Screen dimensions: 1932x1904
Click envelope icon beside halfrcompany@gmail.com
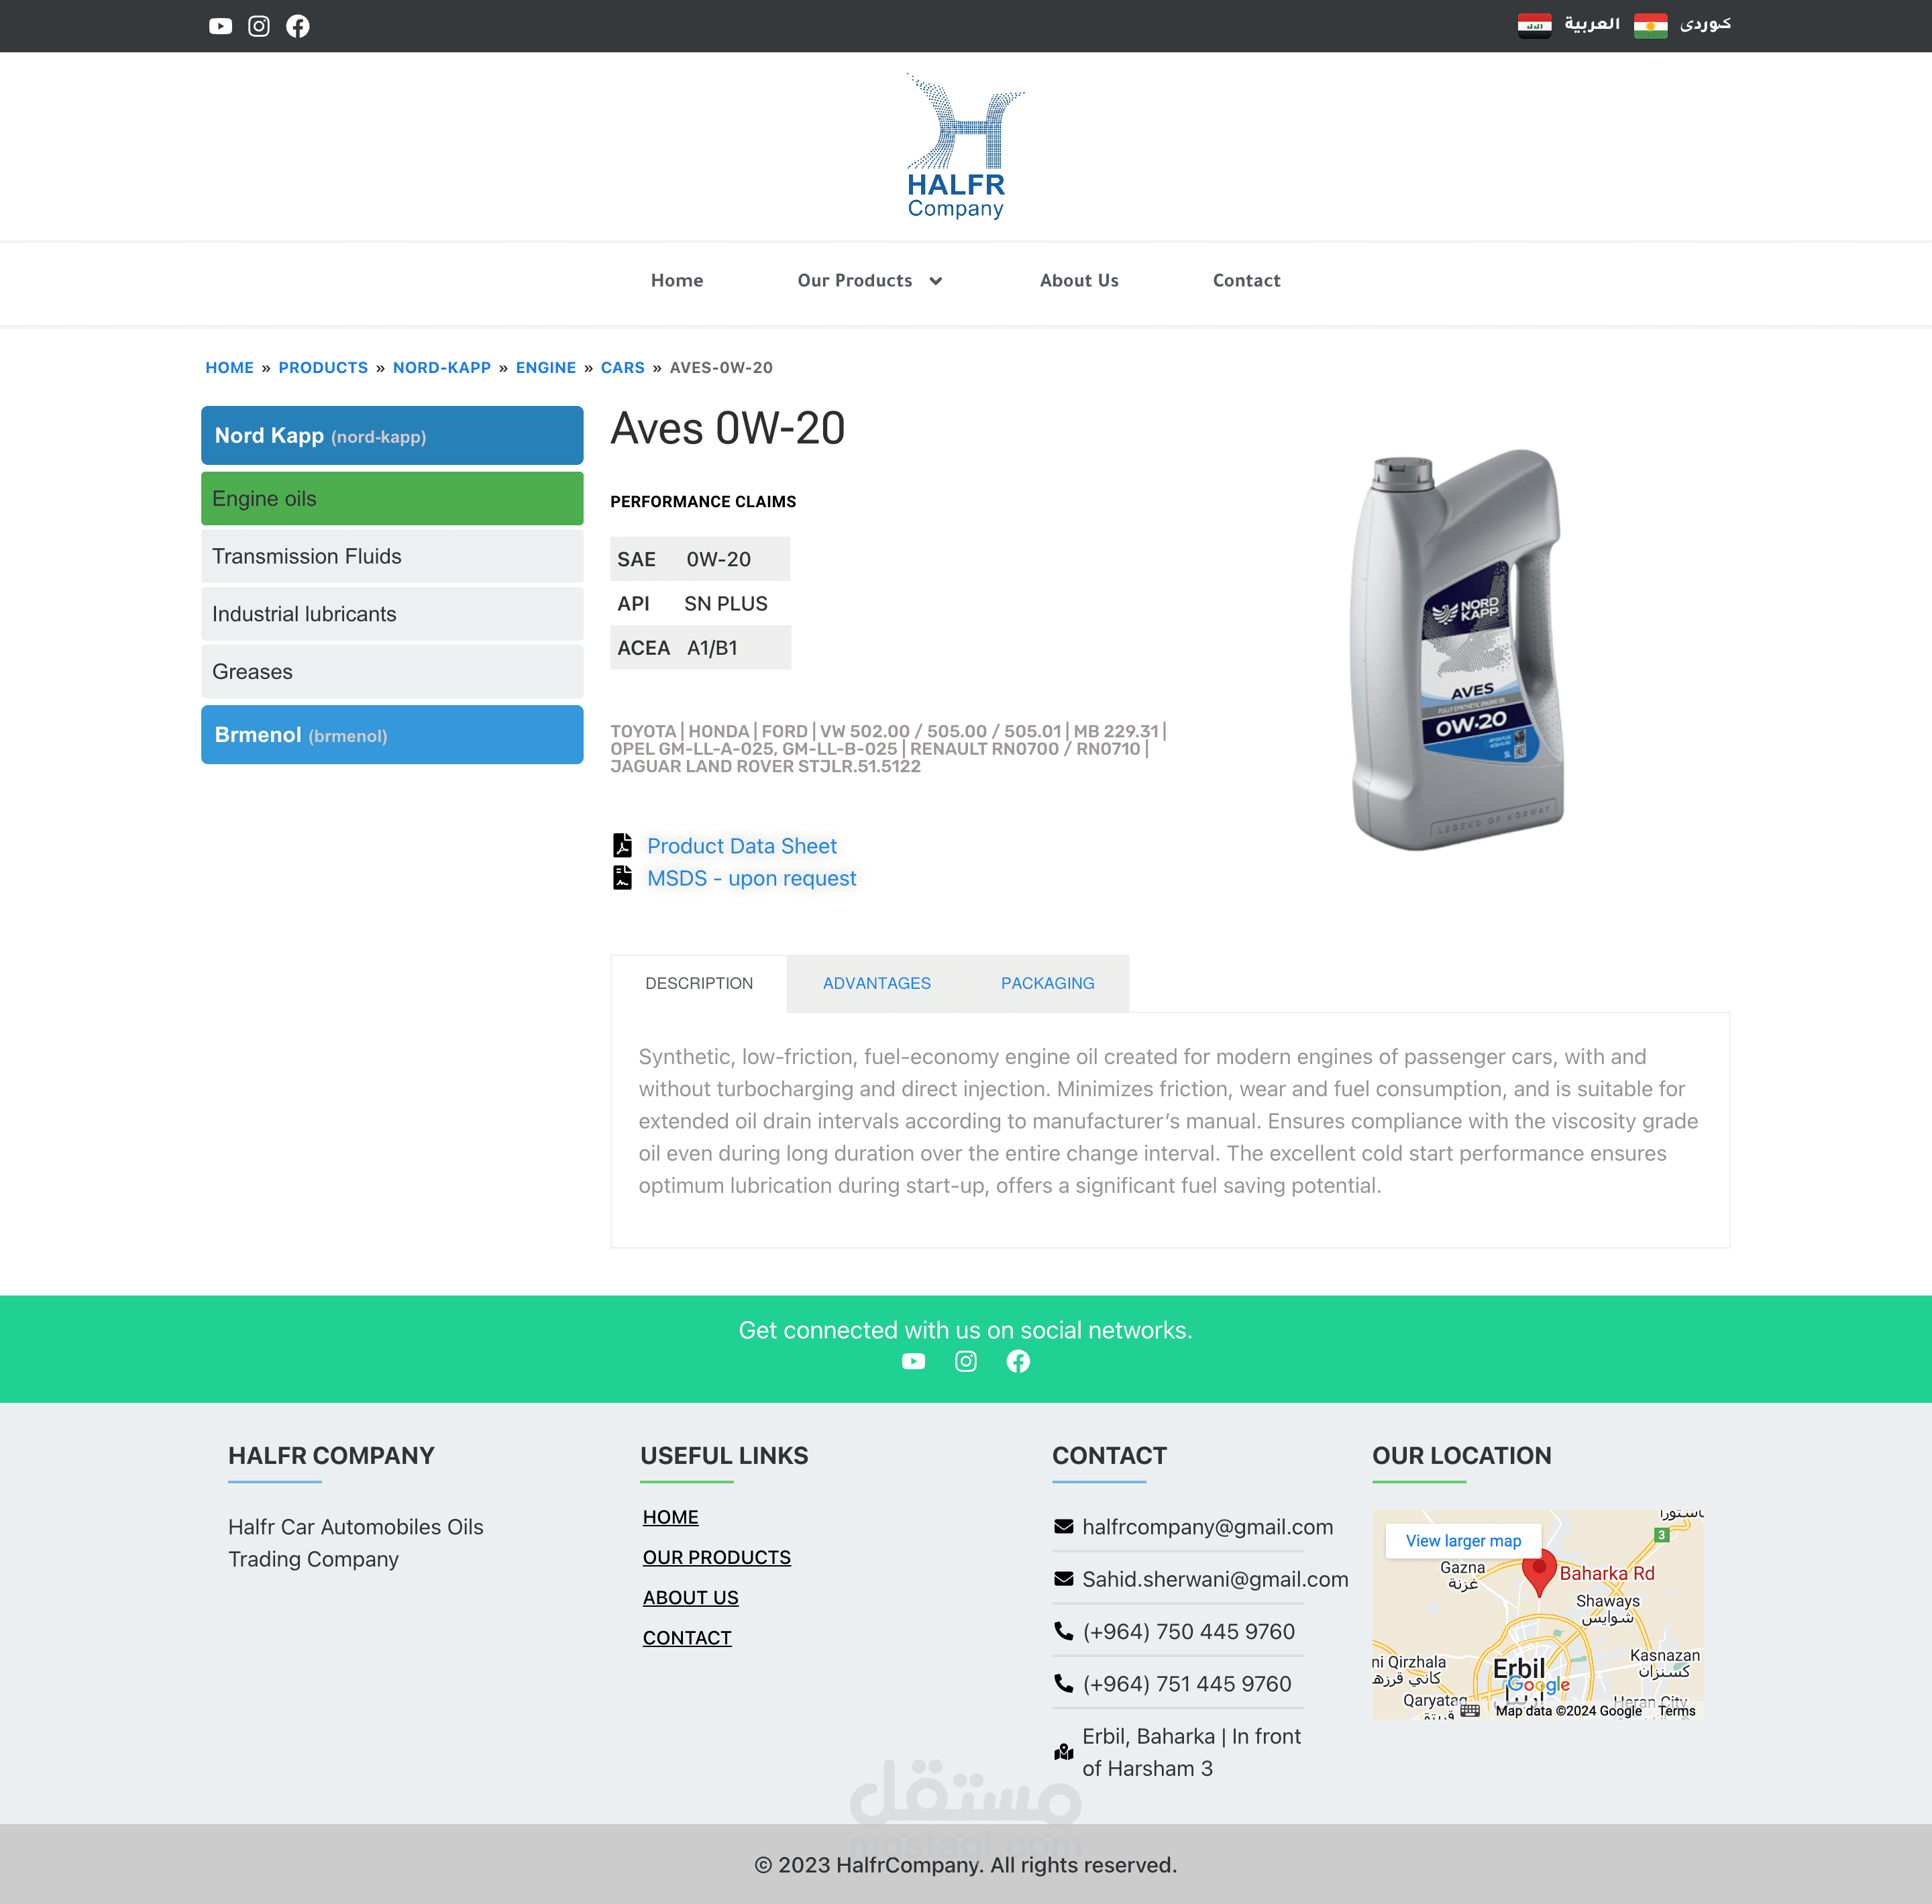point(1064,1526)
